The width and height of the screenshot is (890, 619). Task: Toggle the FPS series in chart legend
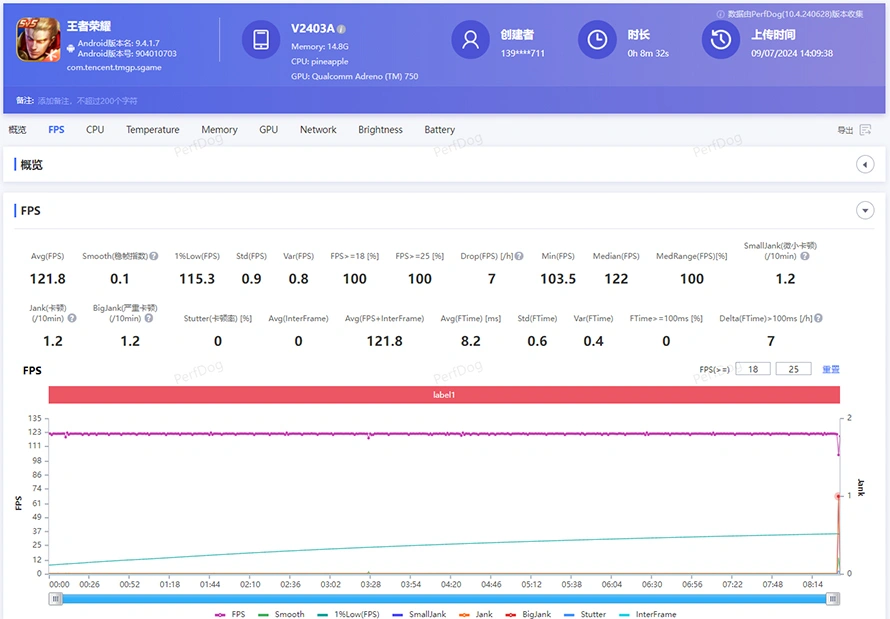(230, 614)
